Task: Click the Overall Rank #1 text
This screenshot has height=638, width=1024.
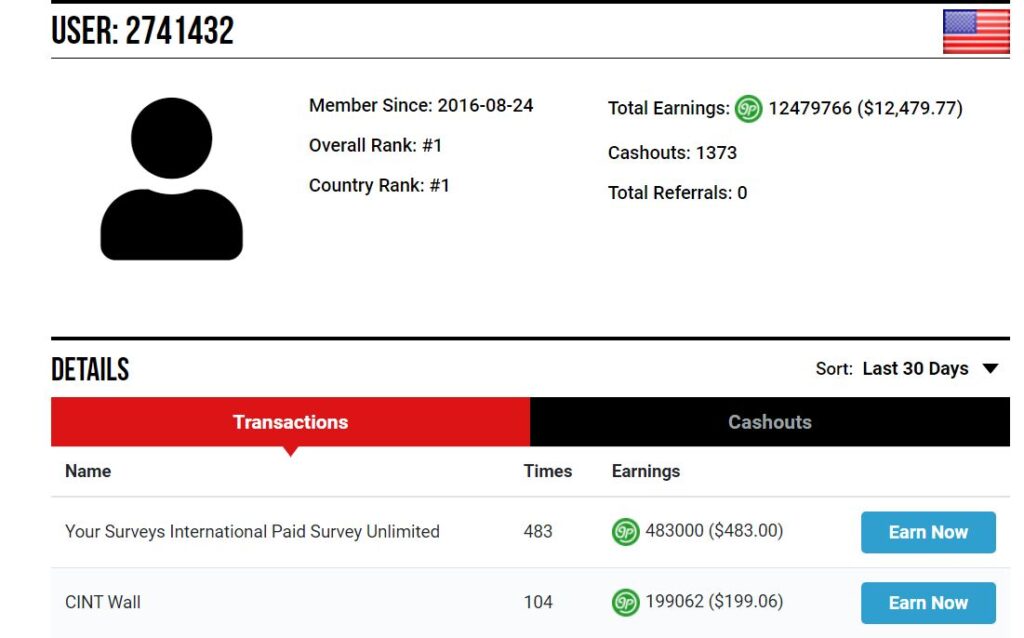Action: (x=375, y=146)
